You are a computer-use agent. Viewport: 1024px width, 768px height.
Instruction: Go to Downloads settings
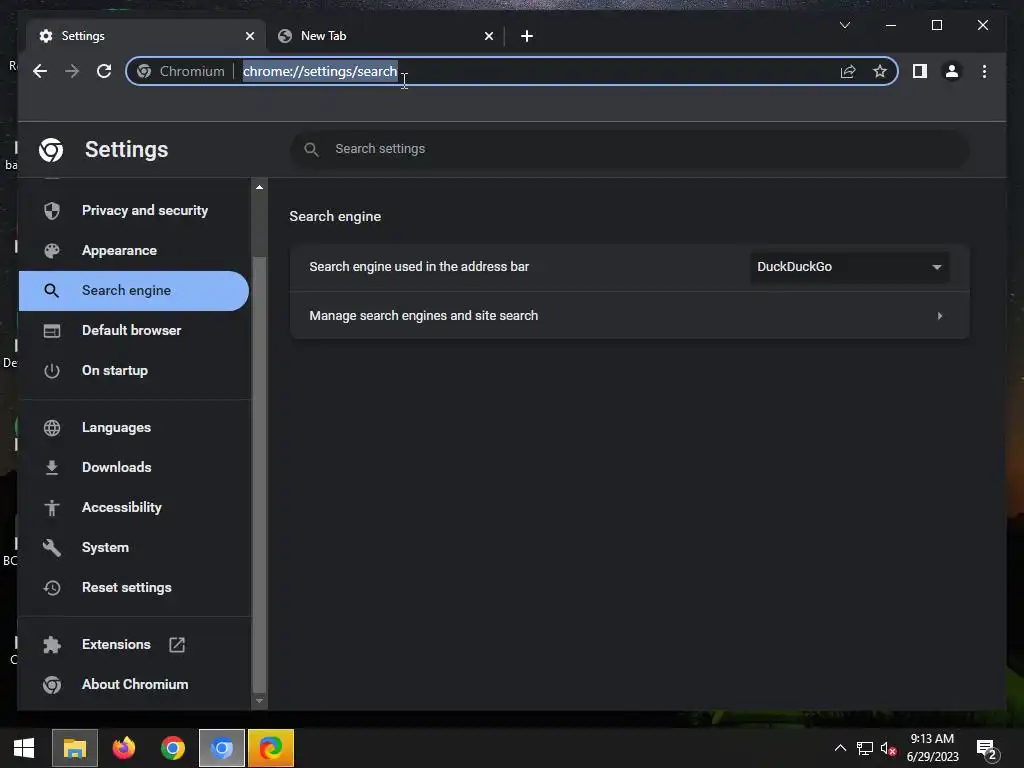coord(134,468)
